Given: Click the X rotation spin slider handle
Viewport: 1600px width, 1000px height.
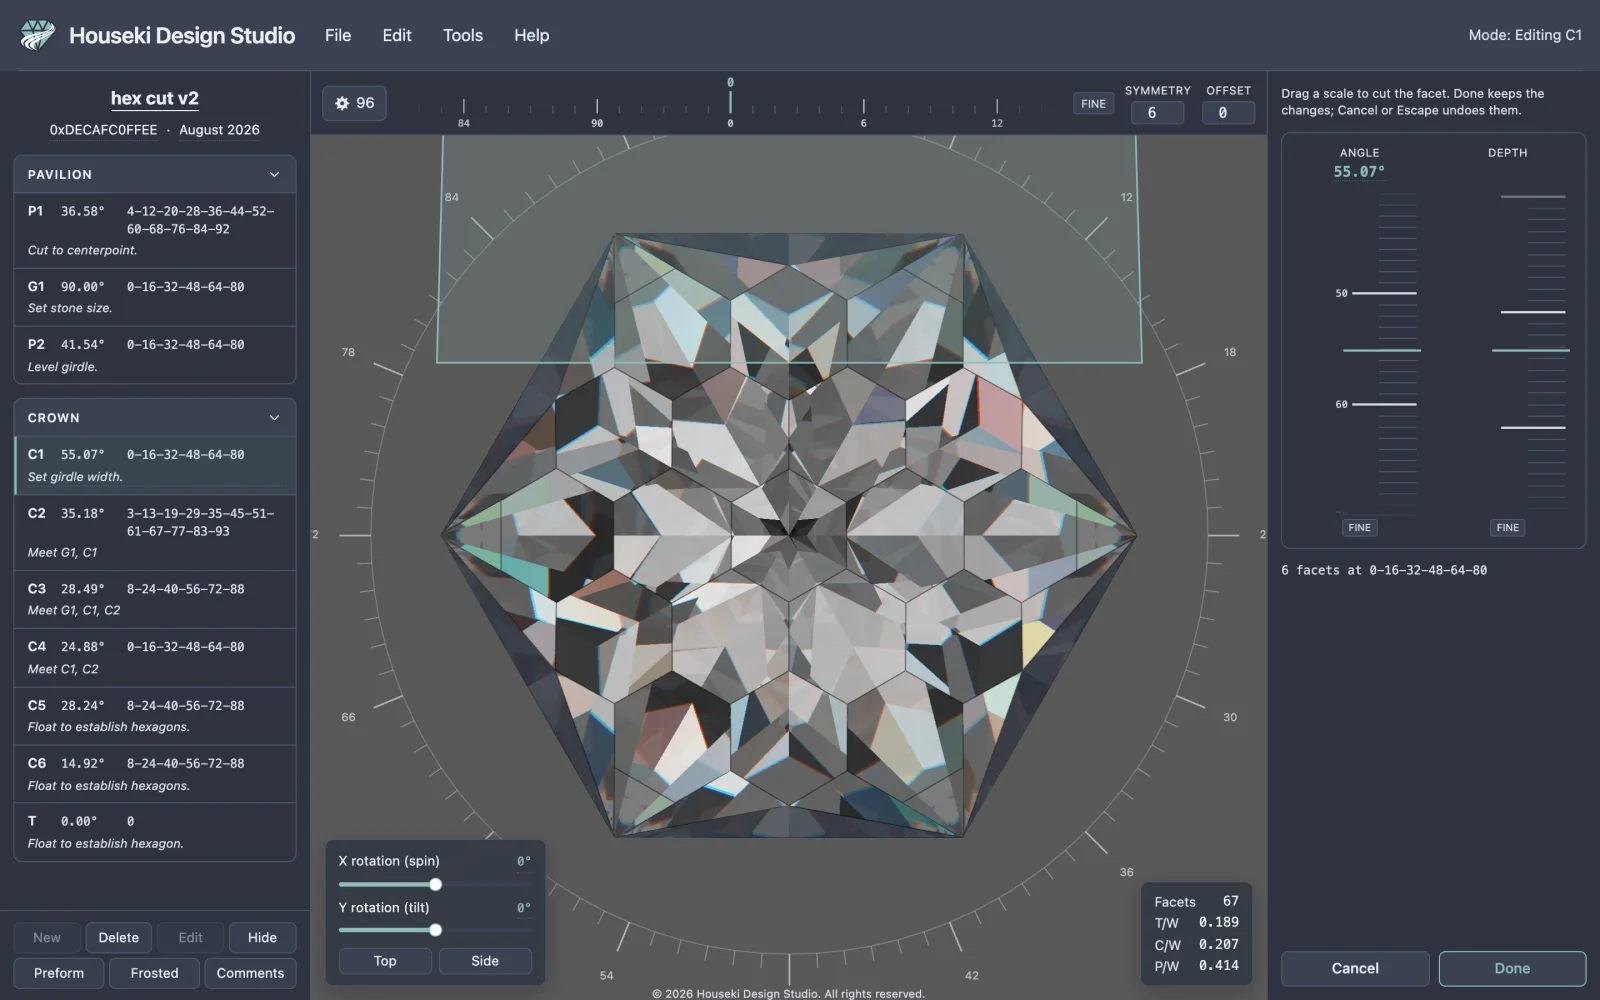Looking at the screenshot, I should (x=435, y=884).
